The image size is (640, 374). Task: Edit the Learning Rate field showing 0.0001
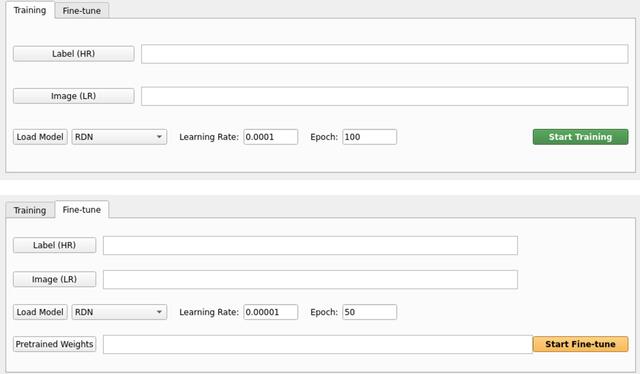[x=271, y=137]
